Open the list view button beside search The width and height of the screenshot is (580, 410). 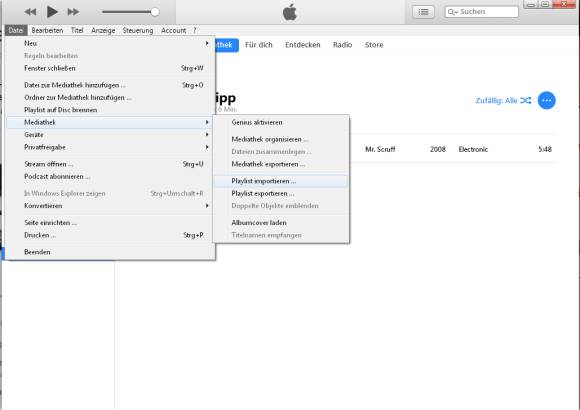coord(423,12)
